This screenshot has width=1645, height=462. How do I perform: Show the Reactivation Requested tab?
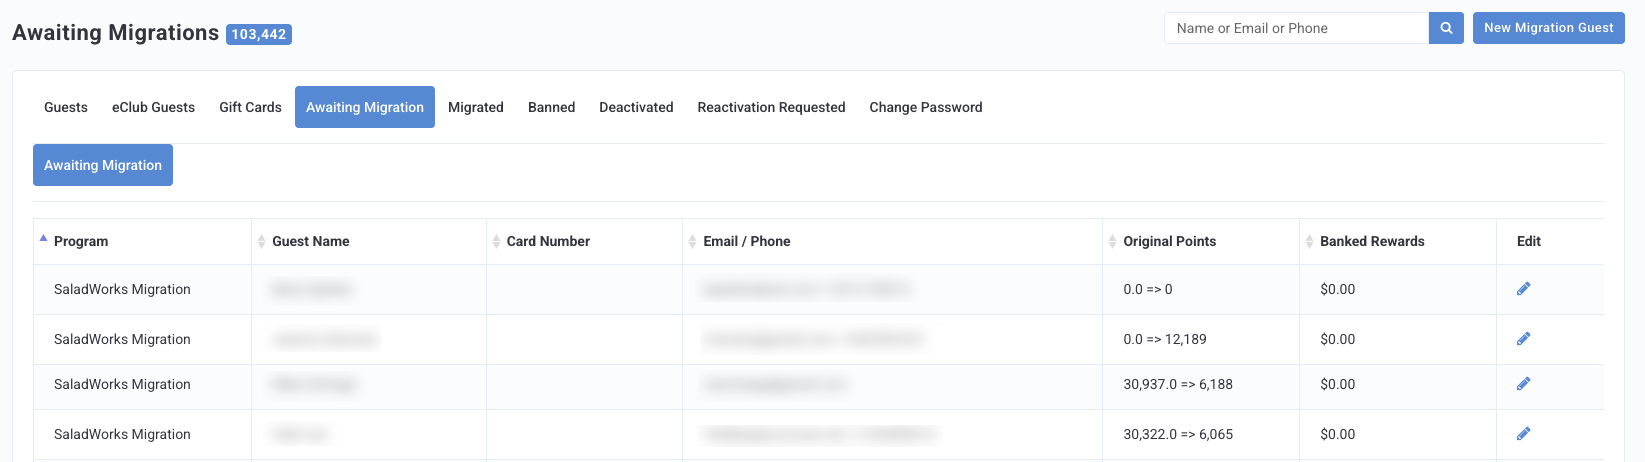(771, 107)
